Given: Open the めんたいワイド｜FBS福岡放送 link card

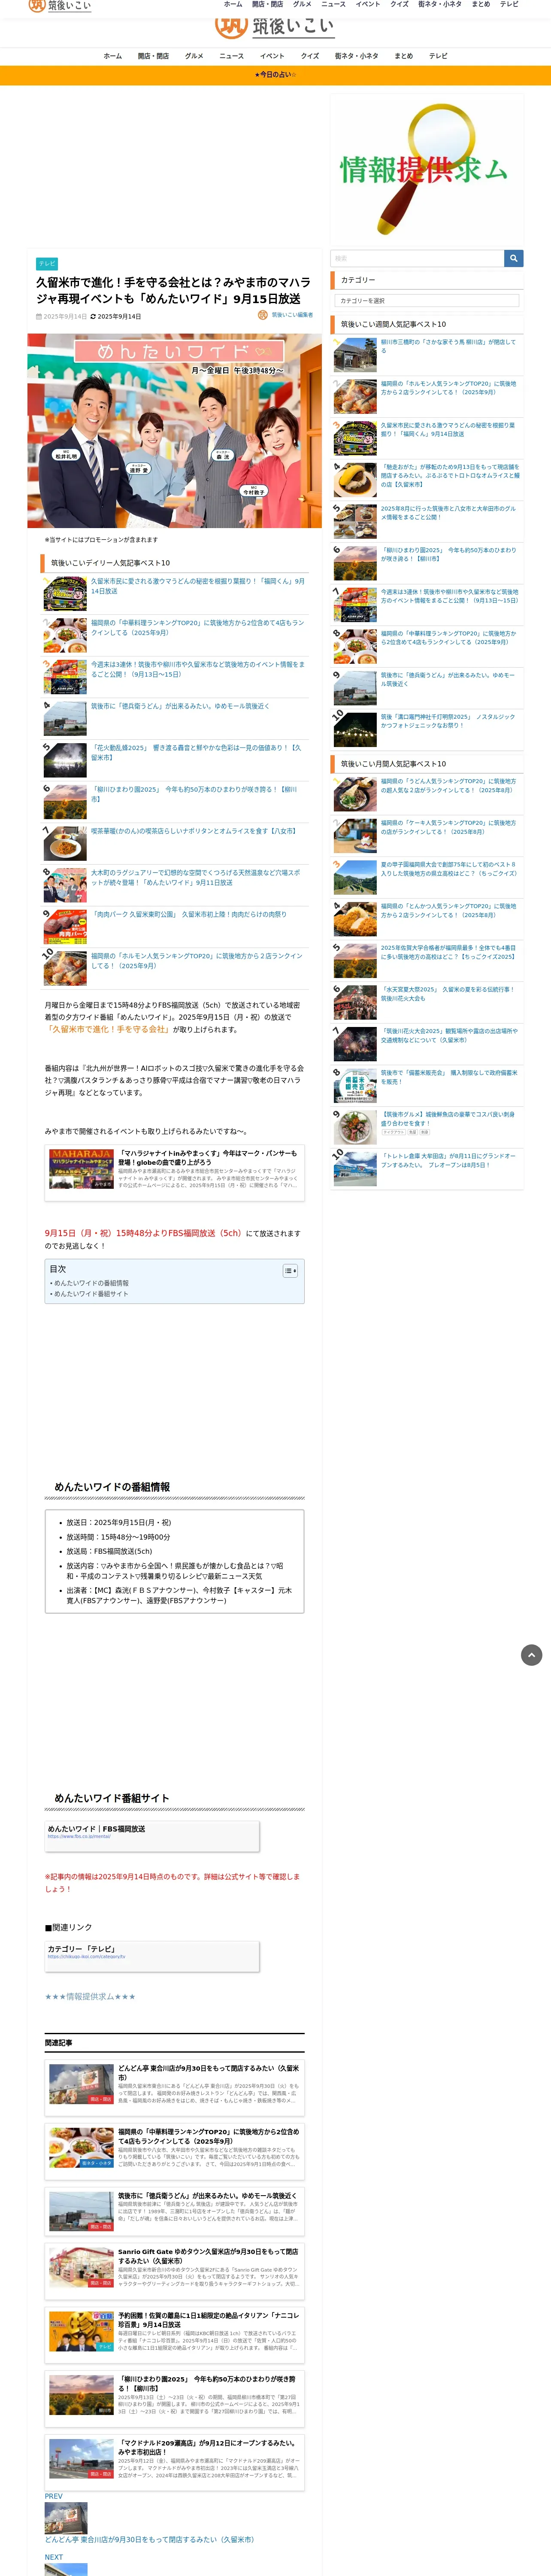Looking at the screenshot, I should click(152, 1836).
